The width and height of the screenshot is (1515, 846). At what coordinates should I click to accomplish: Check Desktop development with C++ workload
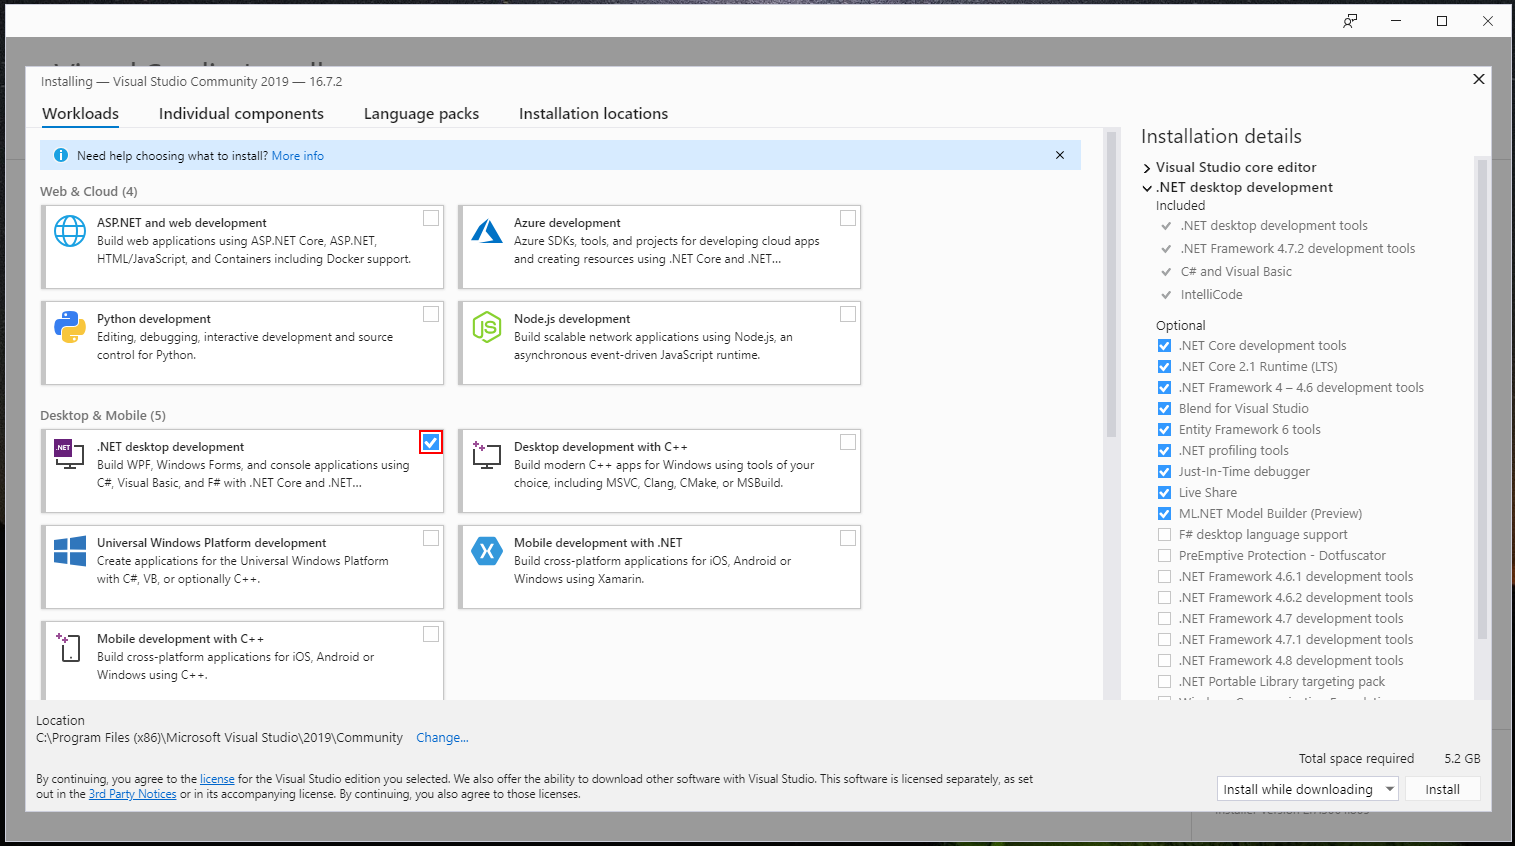(x=848, y=442)
